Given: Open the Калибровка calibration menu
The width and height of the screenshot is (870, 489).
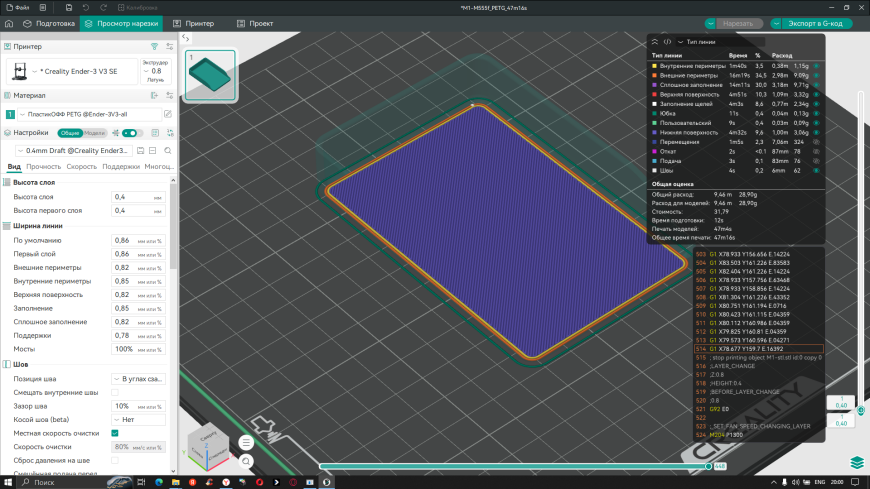Looking at the screenshot, I should [x=138, y=8].
